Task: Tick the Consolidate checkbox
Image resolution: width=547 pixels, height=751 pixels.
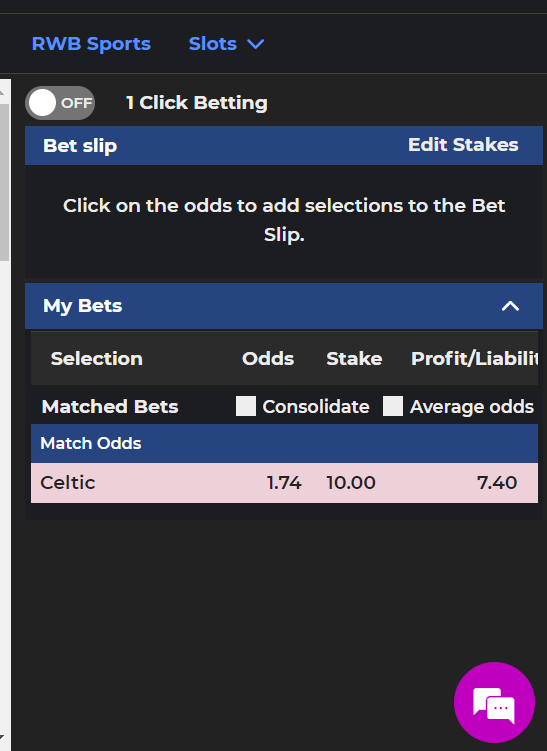Action: (246, 406)
